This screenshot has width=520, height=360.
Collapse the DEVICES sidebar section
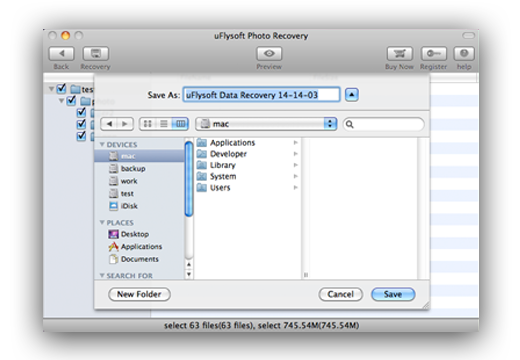[102, 144]
